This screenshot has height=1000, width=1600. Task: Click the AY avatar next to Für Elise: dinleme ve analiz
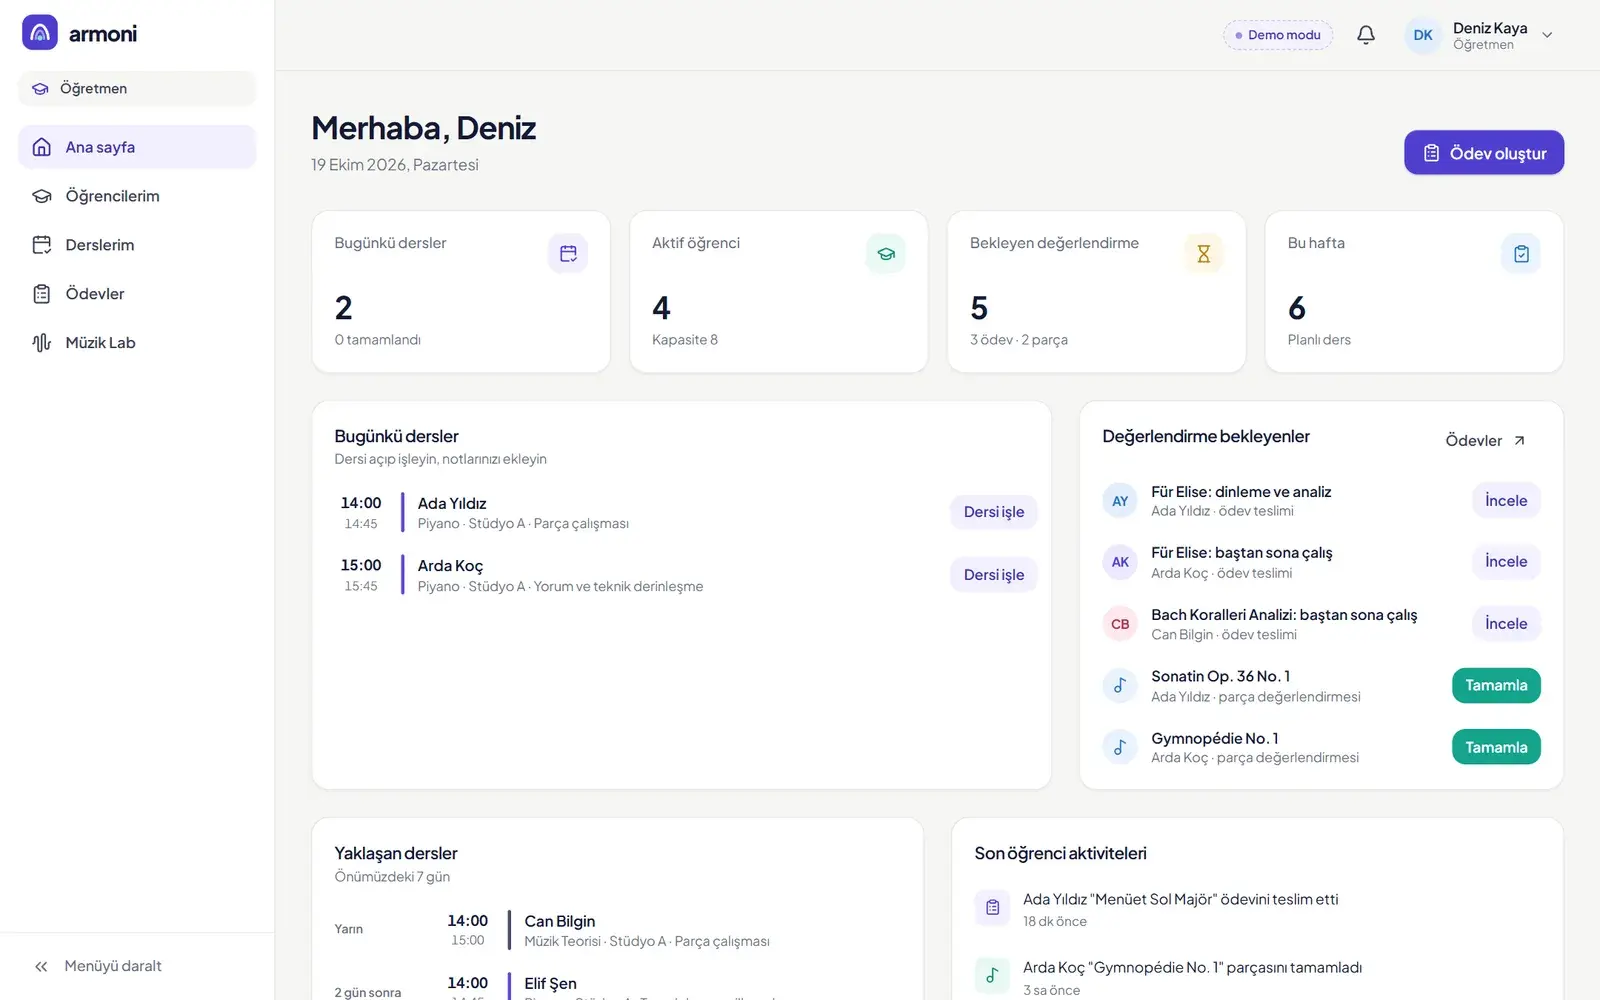click(1120, 501)
